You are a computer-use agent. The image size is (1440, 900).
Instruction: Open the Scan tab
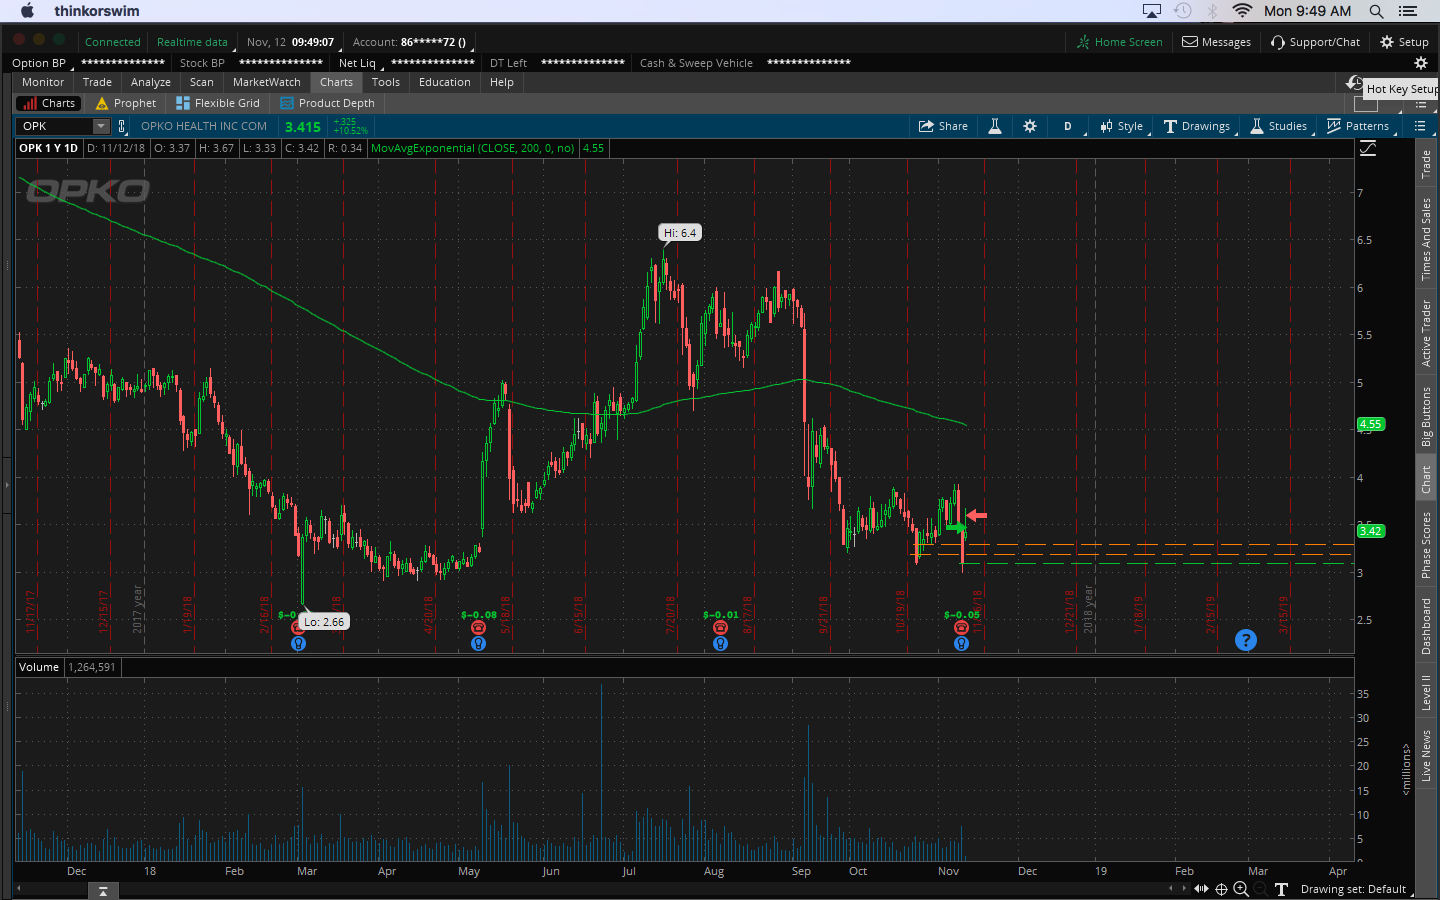(x=201, y=82)
